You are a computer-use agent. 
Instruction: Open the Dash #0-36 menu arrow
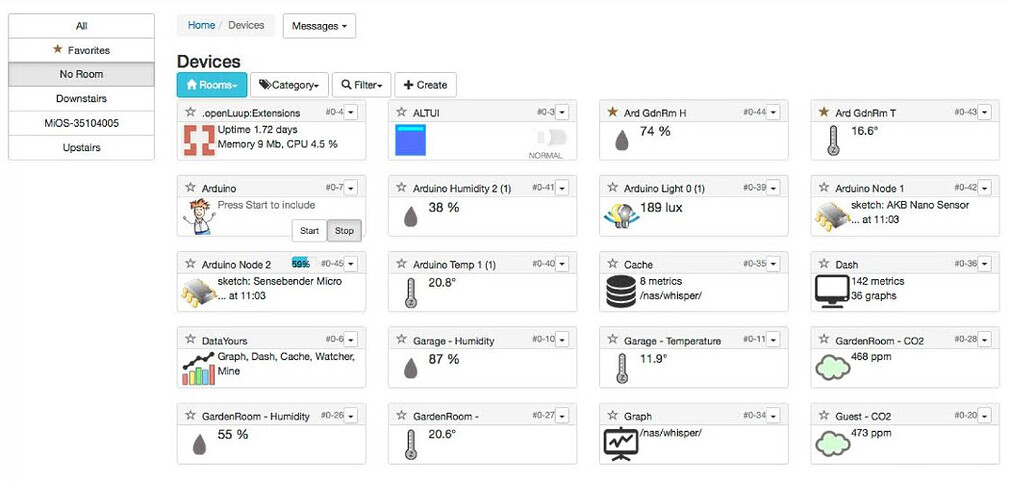point(984,264)
